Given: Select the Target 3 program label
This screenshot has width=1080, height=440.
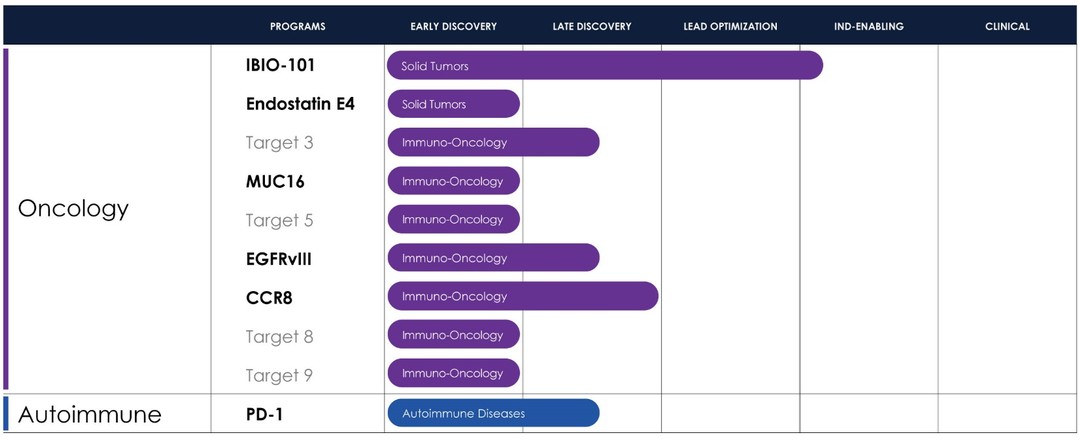Looking at the screenshot, I should pos(279,143).
